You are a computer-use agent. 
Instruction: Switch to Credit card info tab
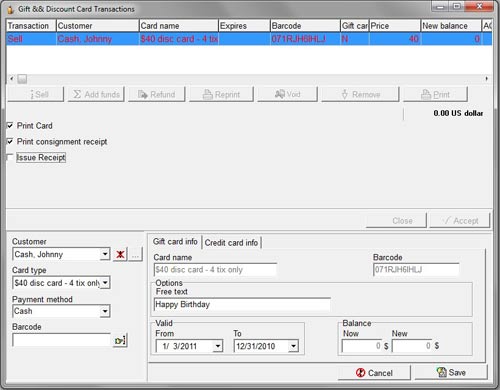[x=231, y=243]
